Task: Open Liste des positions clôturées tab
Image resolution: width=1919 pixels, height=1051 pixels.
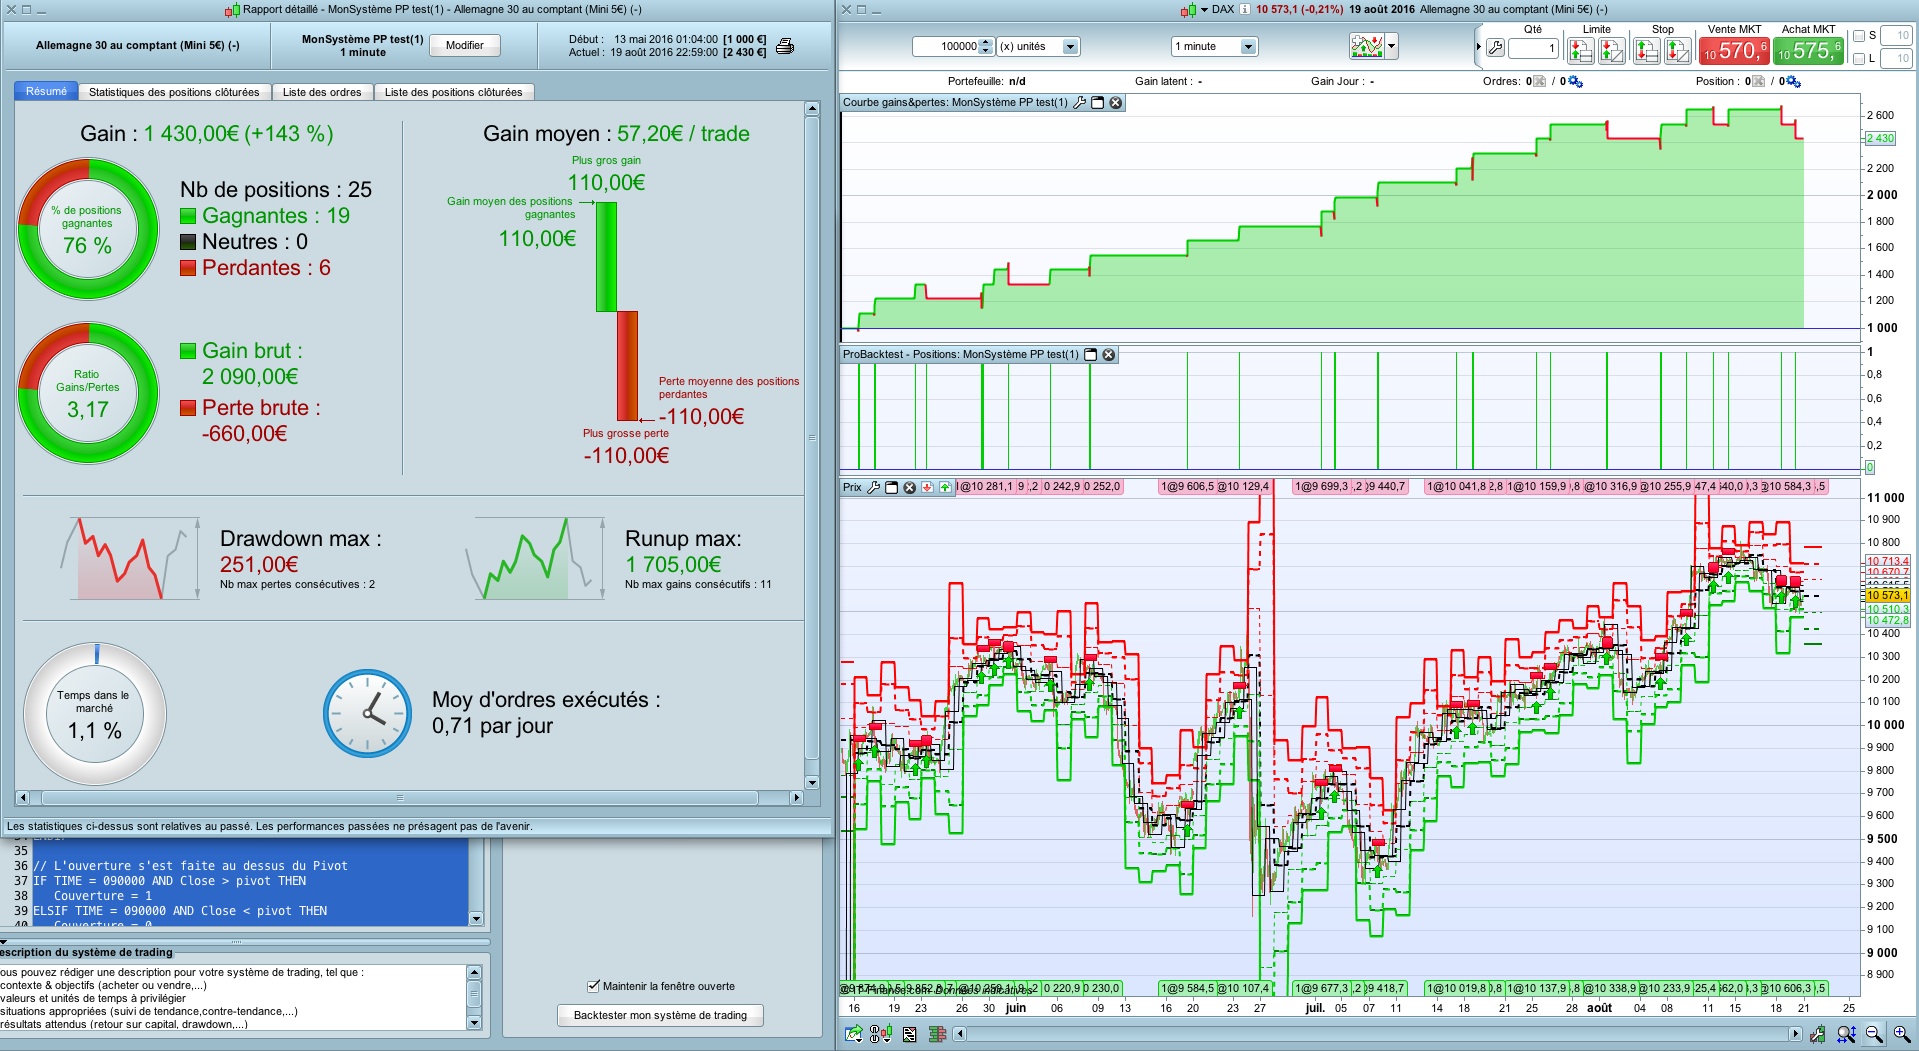Action: 453,92
